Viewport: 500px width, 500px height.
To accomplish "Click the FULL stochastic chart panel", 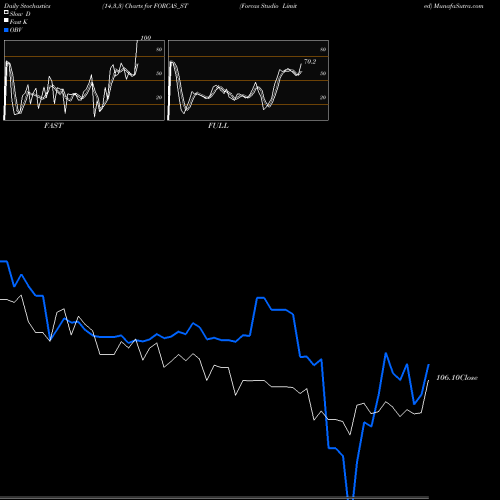I will click(248, 80).
